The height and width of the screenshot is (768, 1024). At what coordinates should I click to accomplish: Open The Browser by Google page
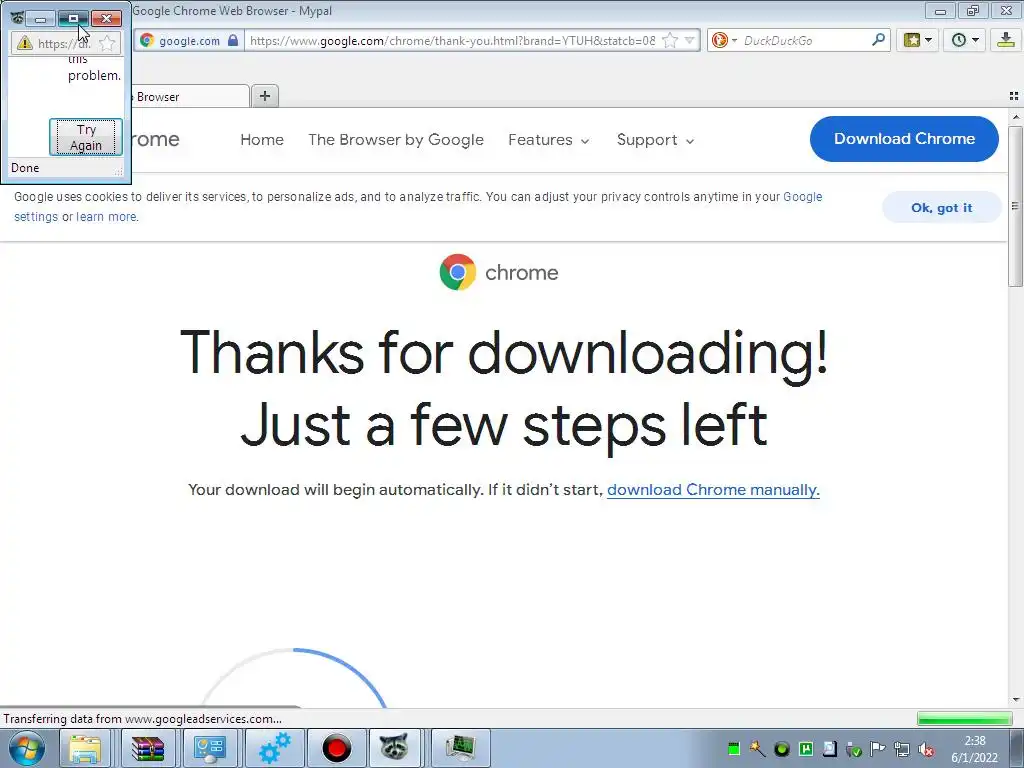click(396, 140)
